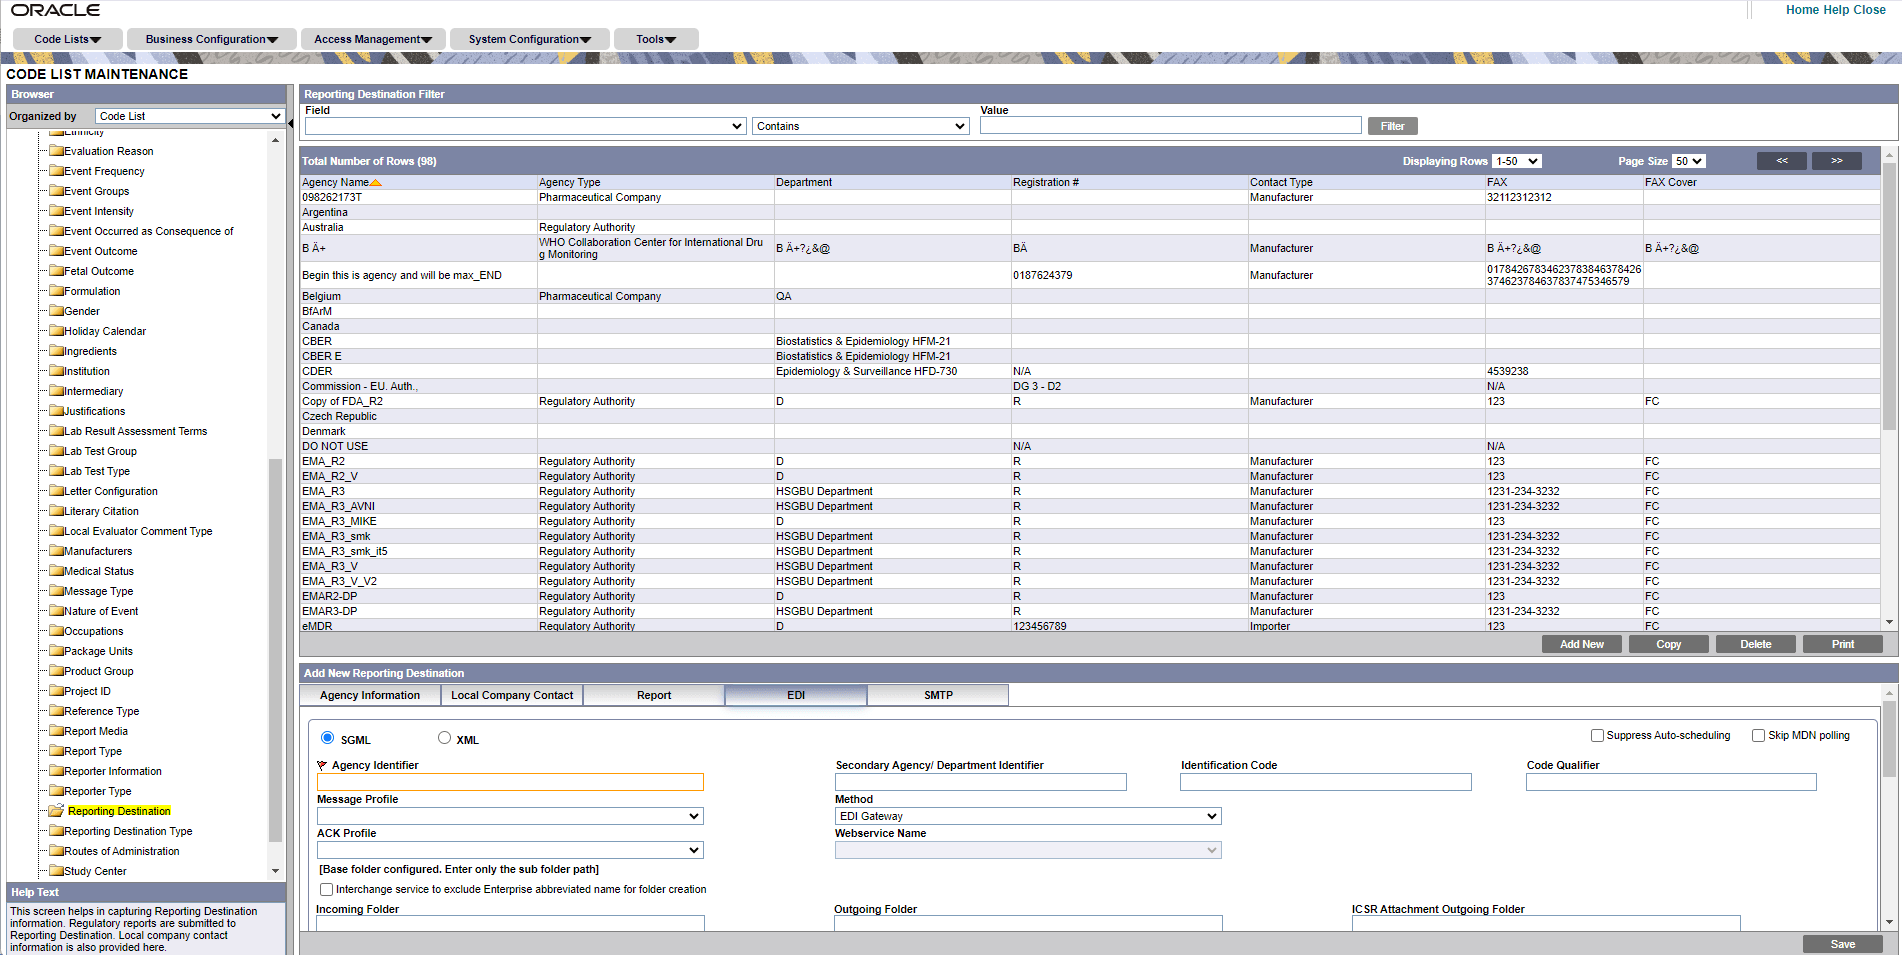This screenshot has width=1902, height=955.
Task: Open the Contains condition dropdown
Action: coord(861,126)
